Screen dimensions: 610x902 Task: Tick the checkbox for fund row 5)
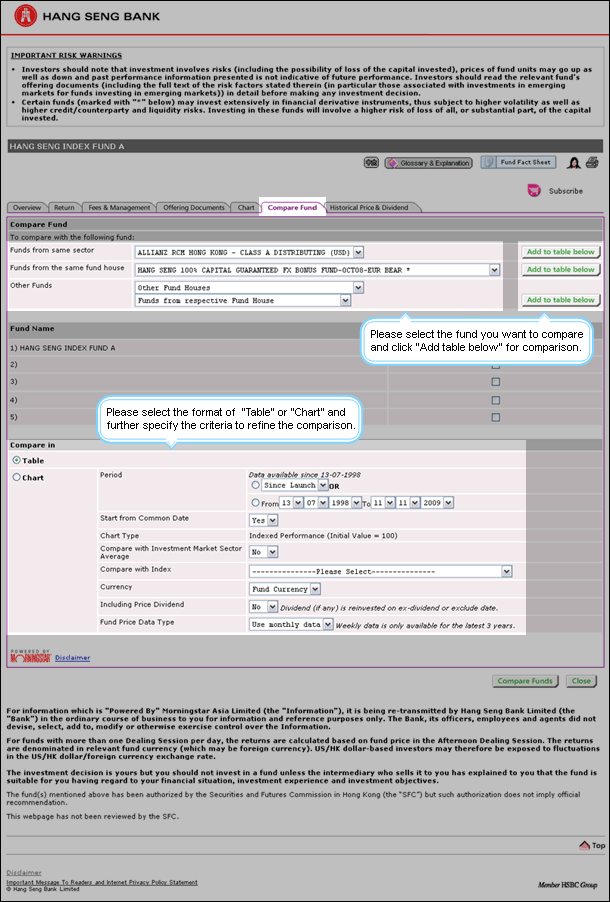click(x=495, y=417)
